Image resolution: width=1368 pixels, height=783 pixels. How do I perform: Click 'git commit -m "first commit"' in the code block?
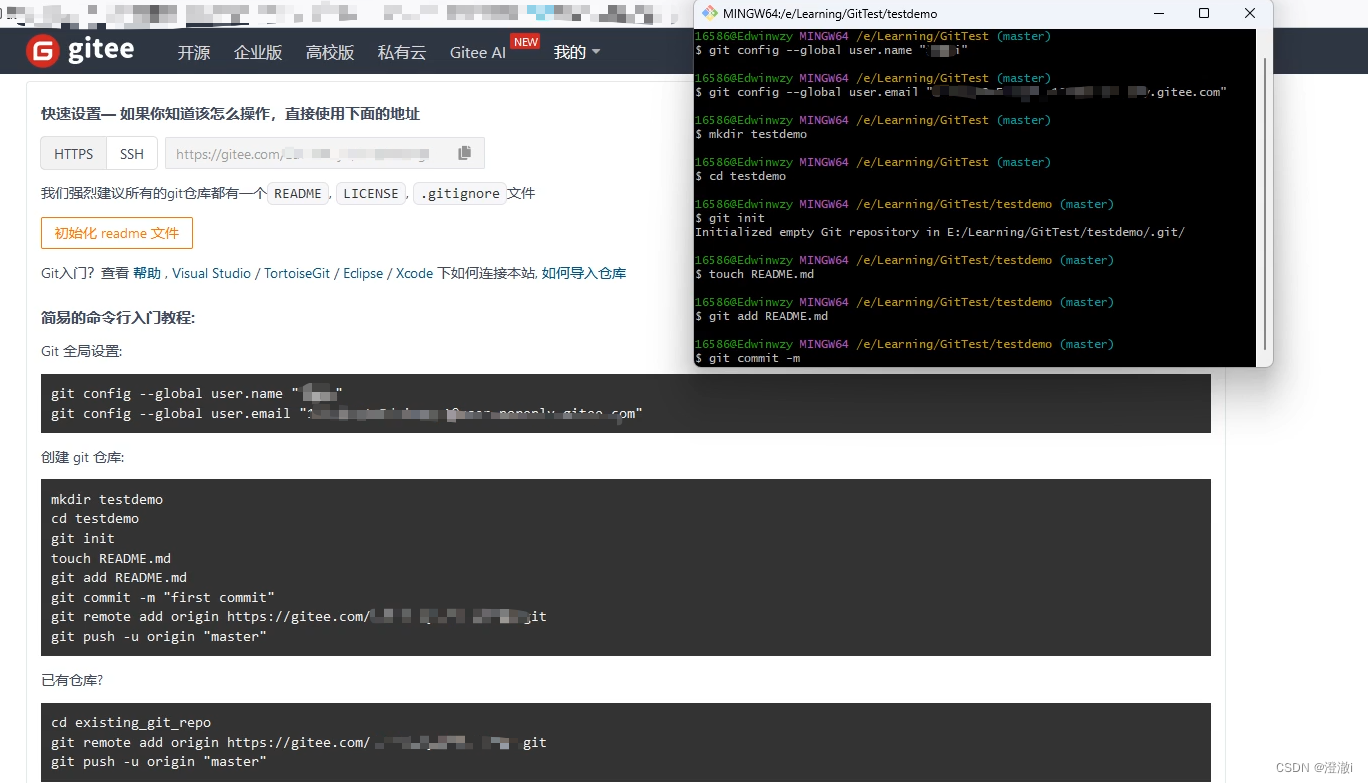click(x=163, y=597)
